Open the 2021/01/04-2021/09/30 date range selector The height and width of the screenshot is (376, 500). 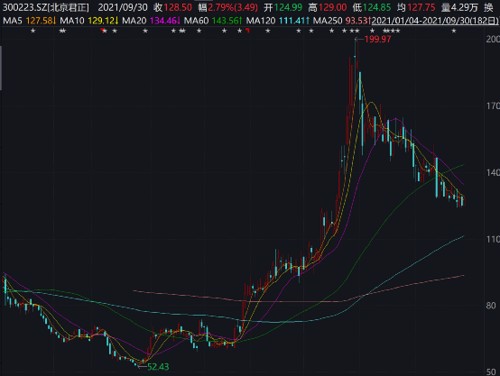point(435,21)
